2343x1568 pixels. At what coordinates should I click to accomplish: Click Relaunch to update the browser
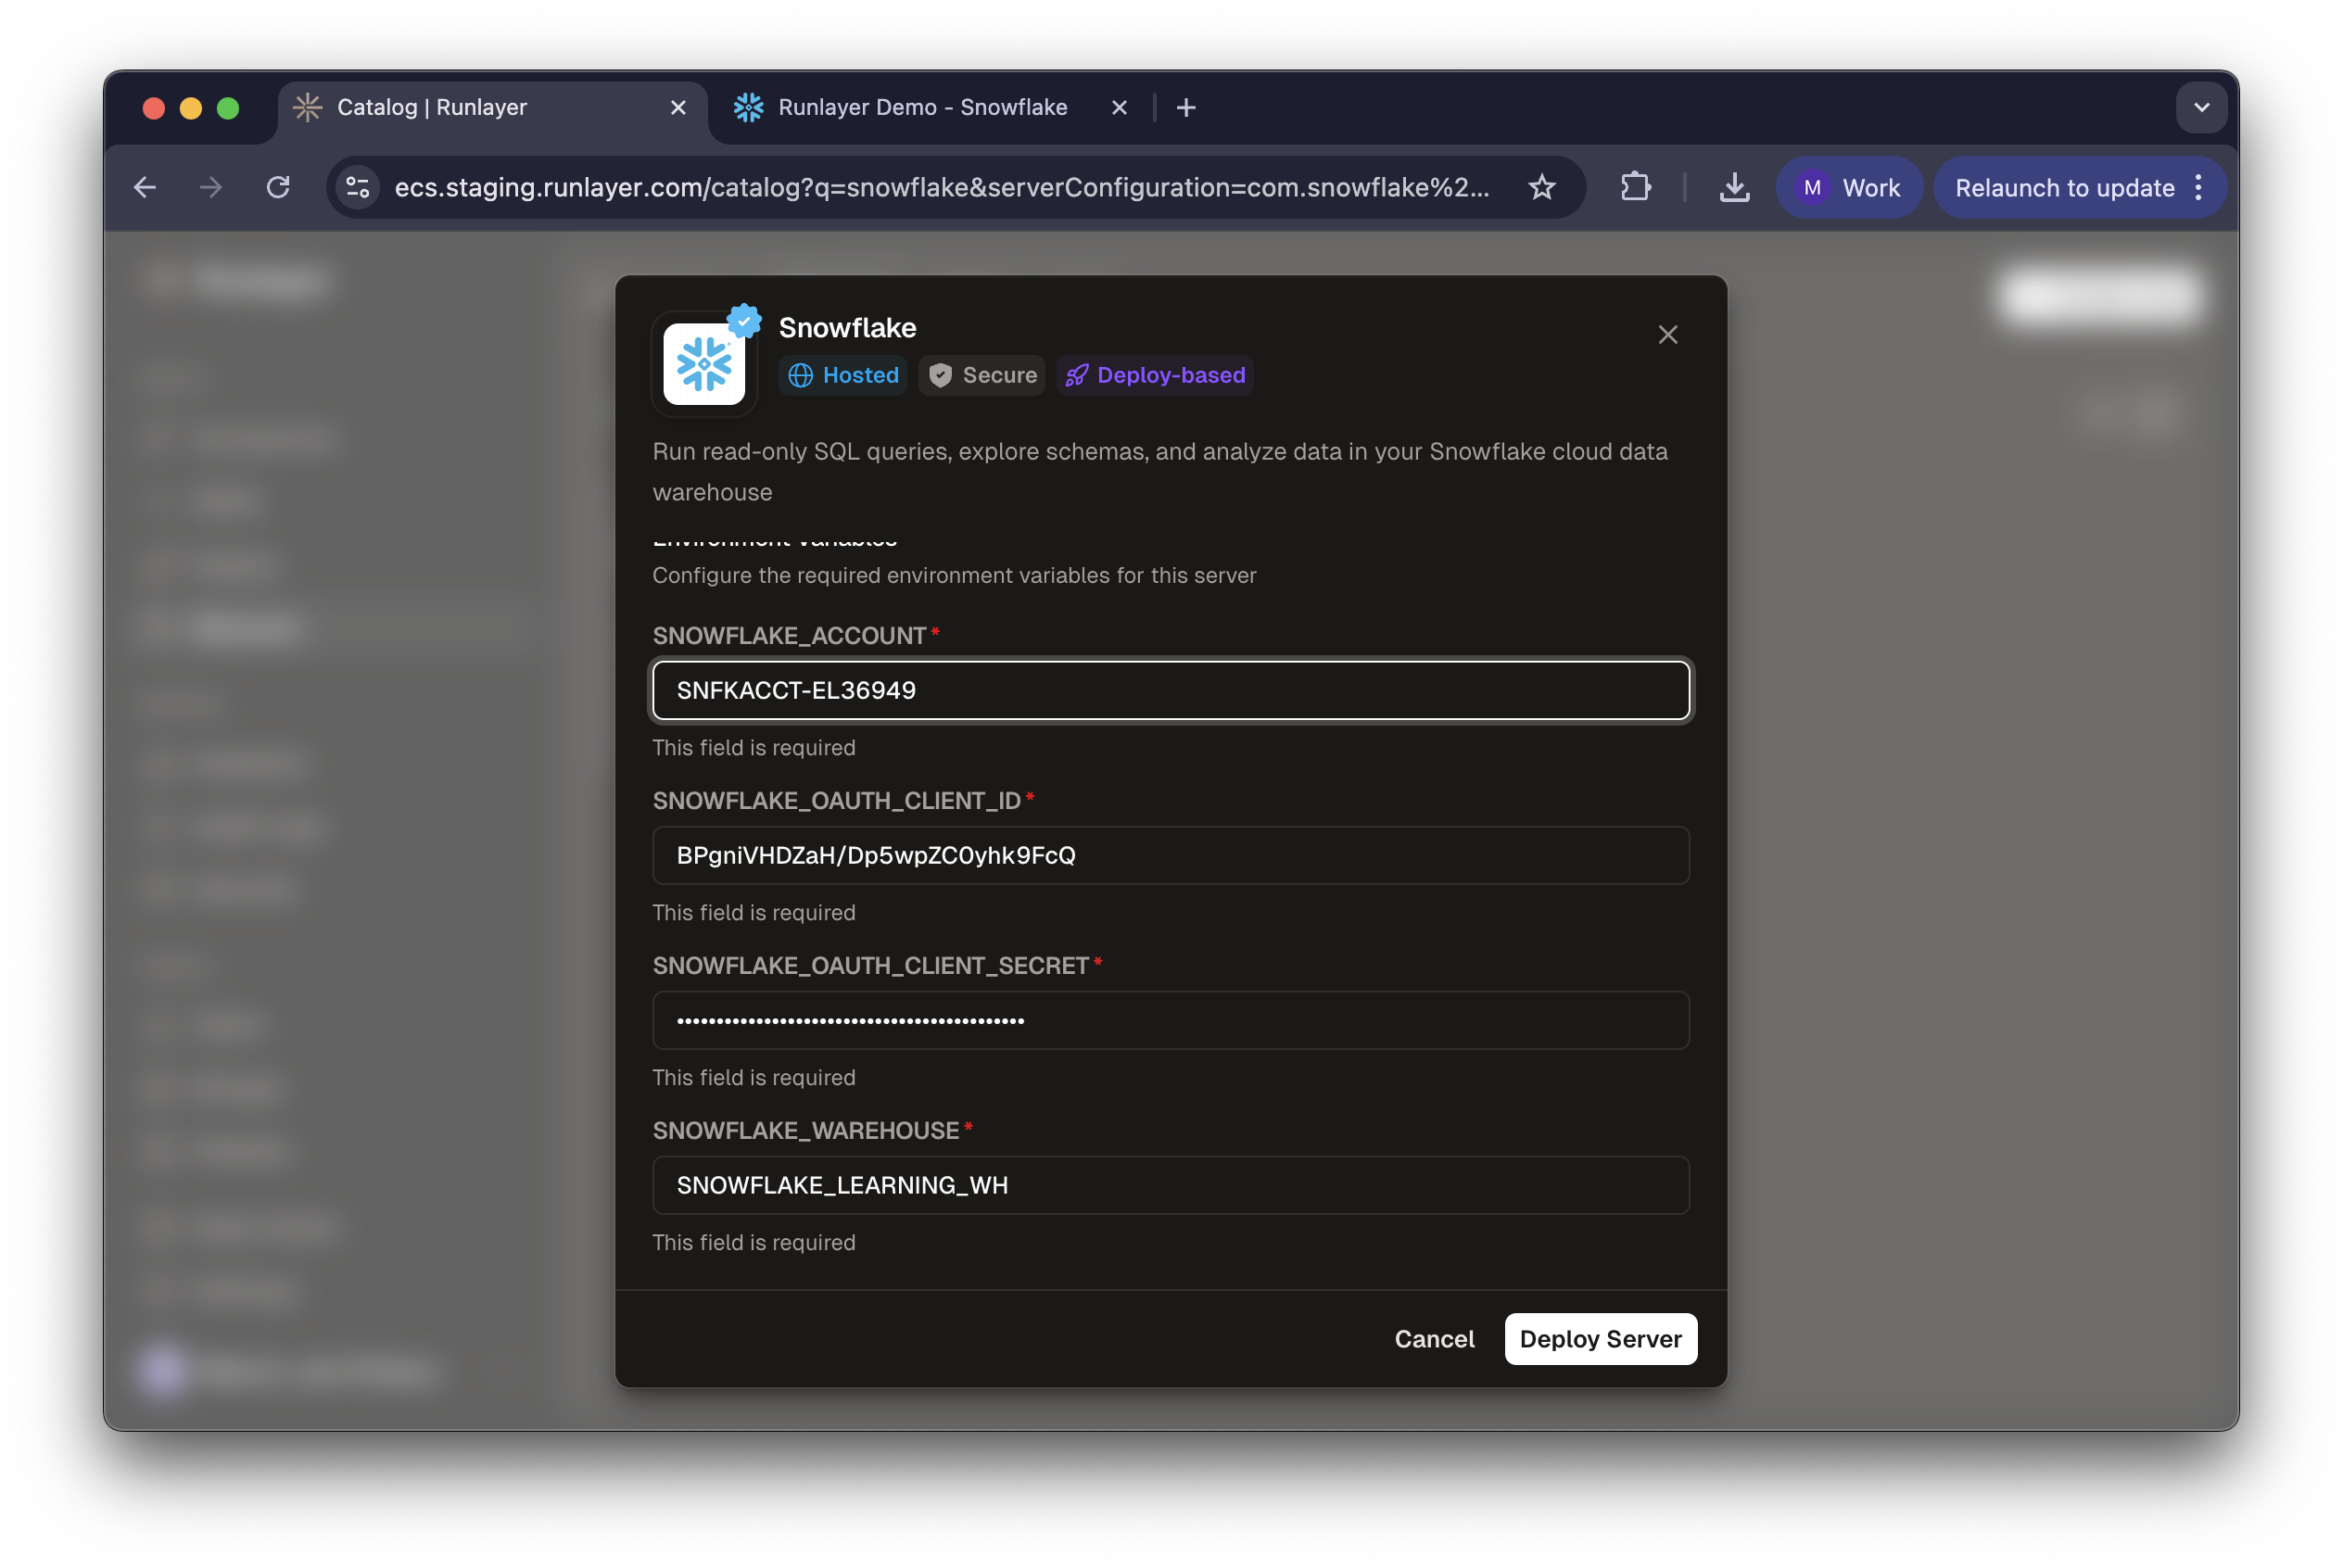pyautogui.click(x=2063, y=187)
